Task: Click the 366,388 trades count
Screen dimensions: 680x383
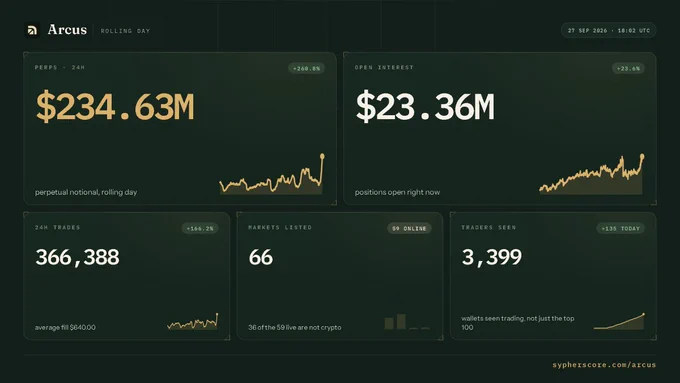Action: pyautogui.click(x=77, y=258)
